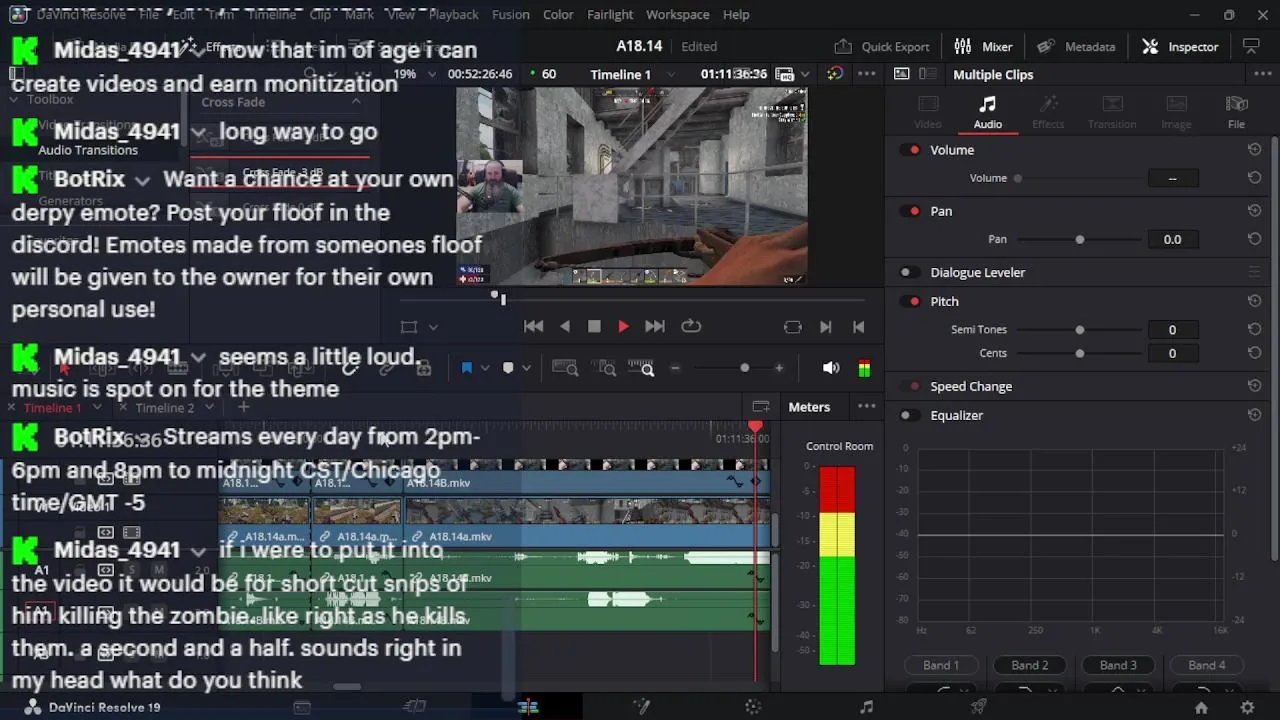
Task: Open the transform overlay dropdown arrow
Action: pos(433,327)
